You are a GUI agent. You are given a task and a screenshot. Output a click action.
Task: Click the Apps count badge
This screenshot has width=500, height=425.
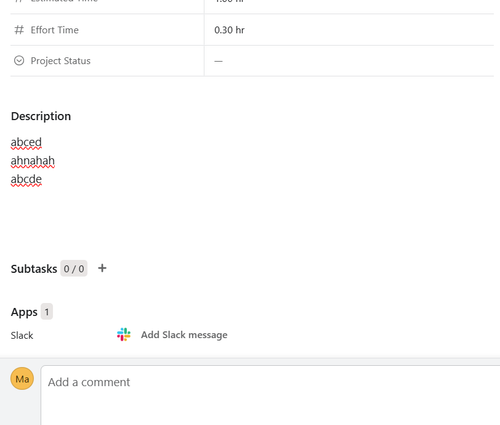(47, 312)
